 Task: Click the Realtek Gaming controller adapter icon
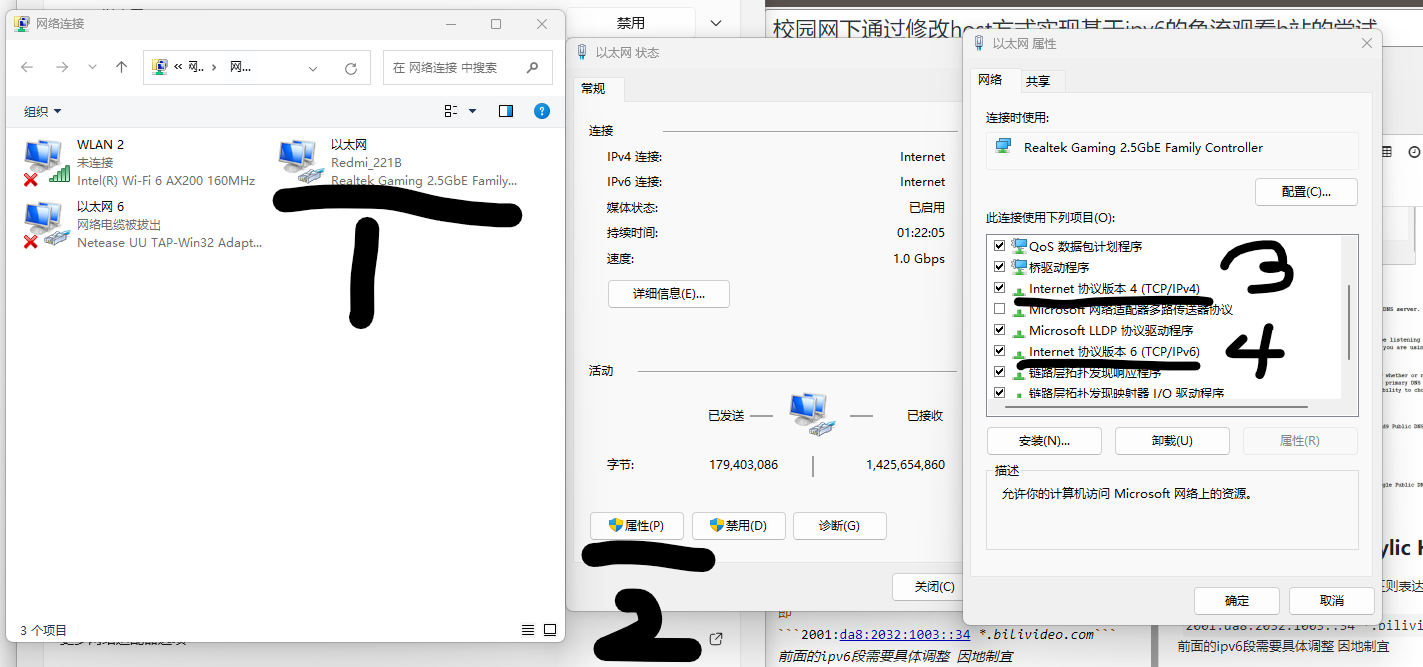coord(1003,147)
